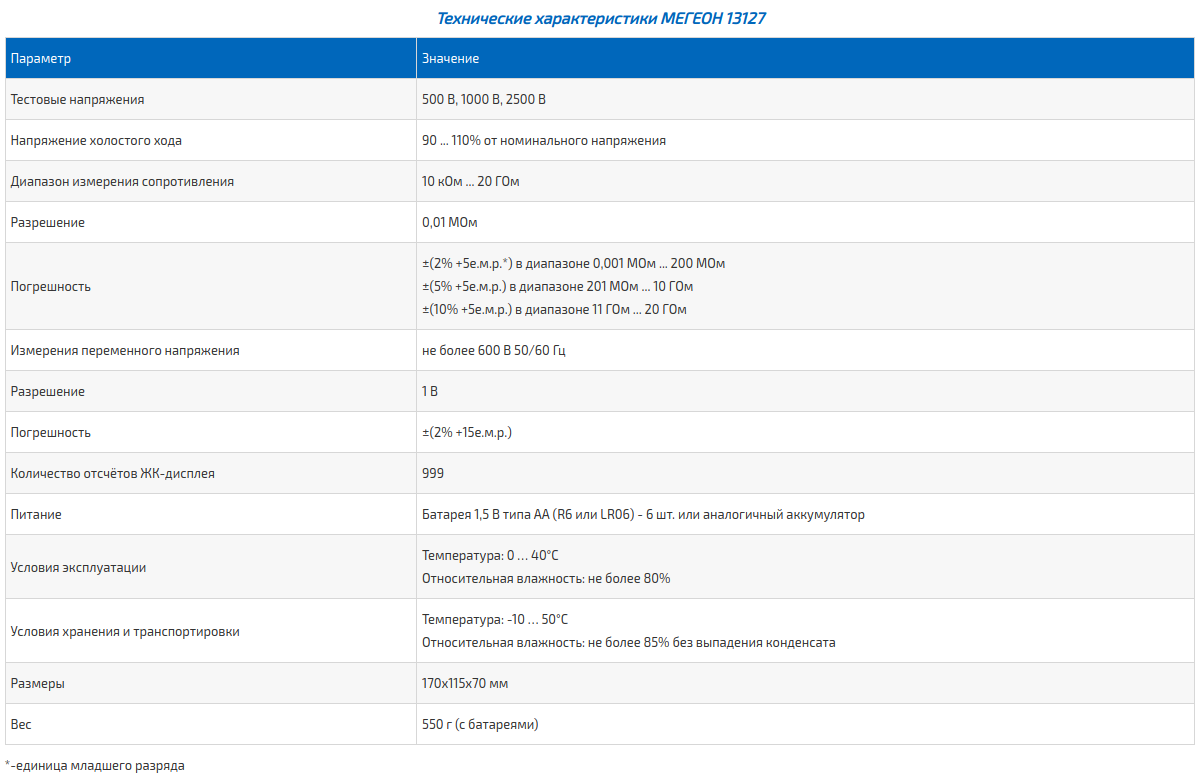Select 'Относительная влажность: не более 80%'

coord(546,579)
